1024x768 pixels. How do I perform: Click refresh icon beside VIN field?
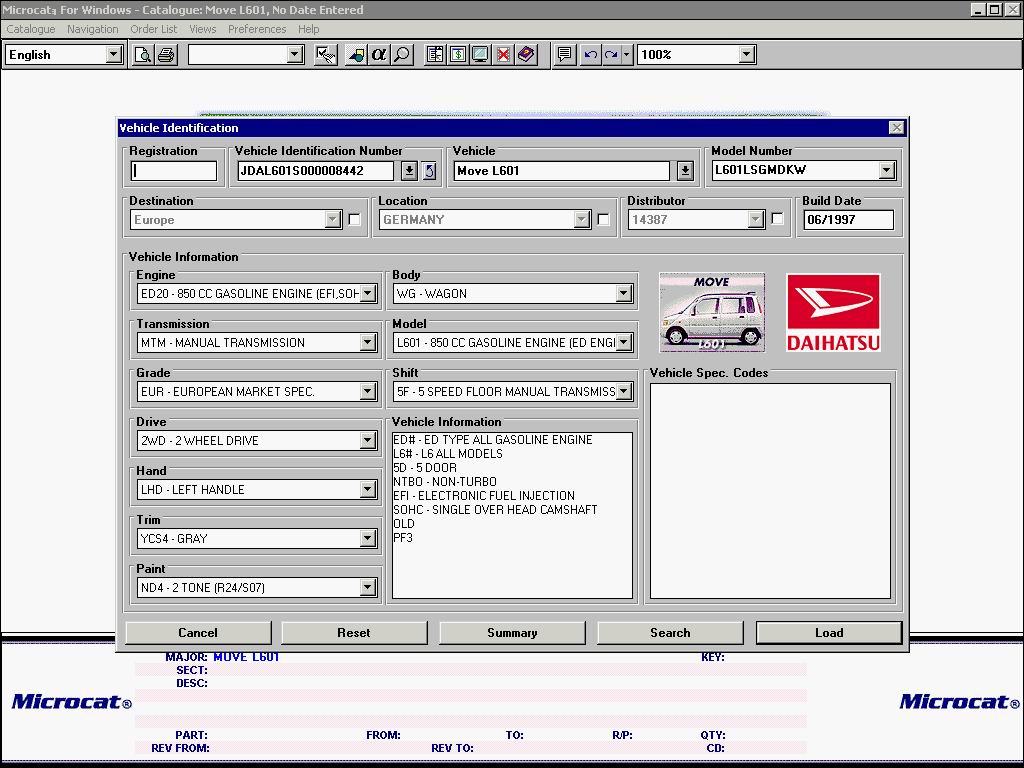click(x=429, y=171)
